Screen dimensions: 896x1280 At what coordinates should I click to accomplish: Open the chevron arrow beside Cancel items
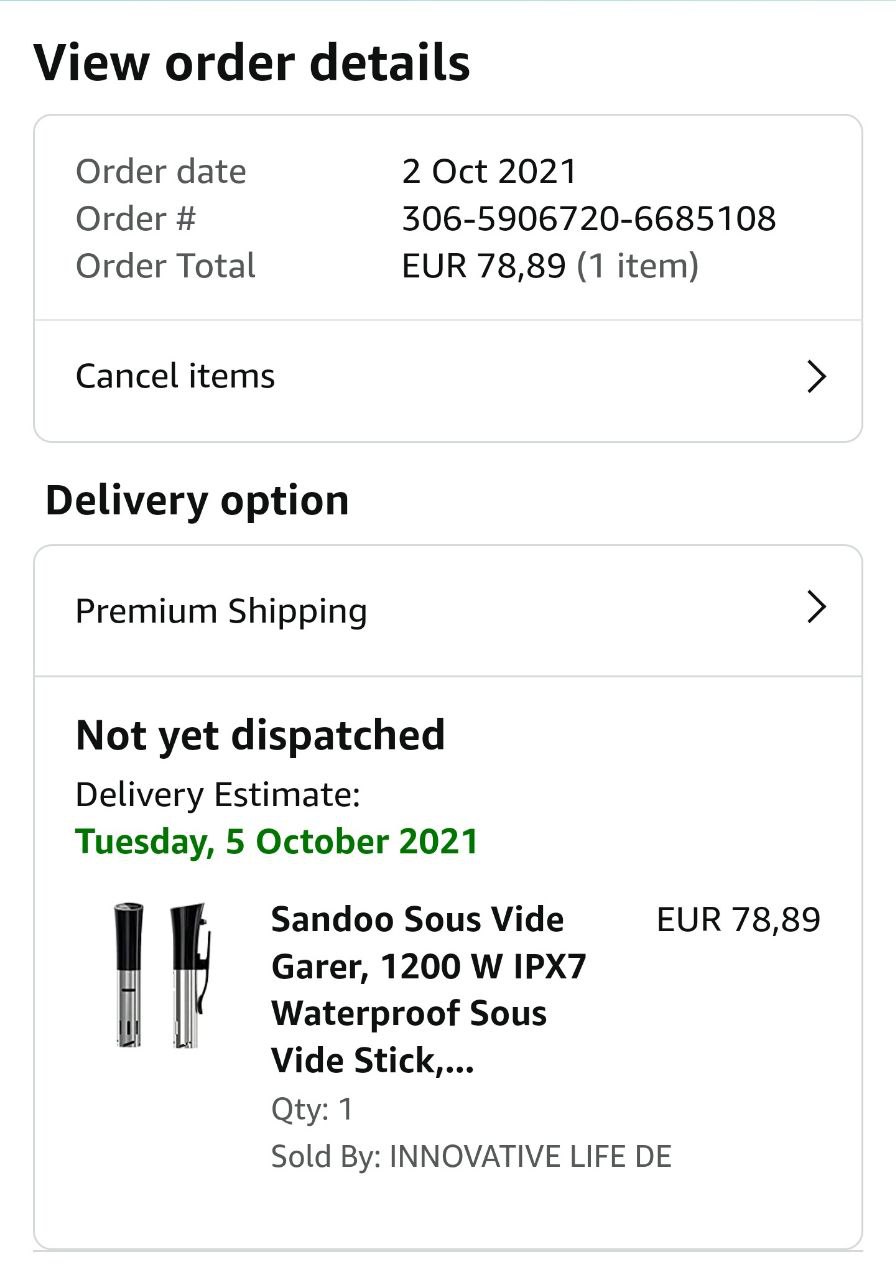[x=816, y=377]
